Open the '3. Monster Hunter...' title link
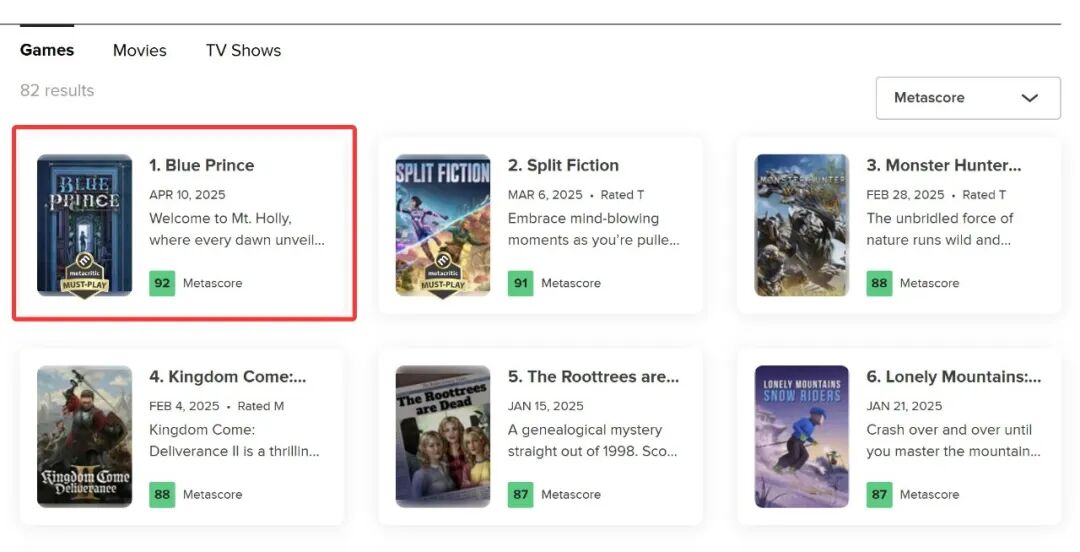The height and width of the screenshot is (552, 1080). pos(944,165)
